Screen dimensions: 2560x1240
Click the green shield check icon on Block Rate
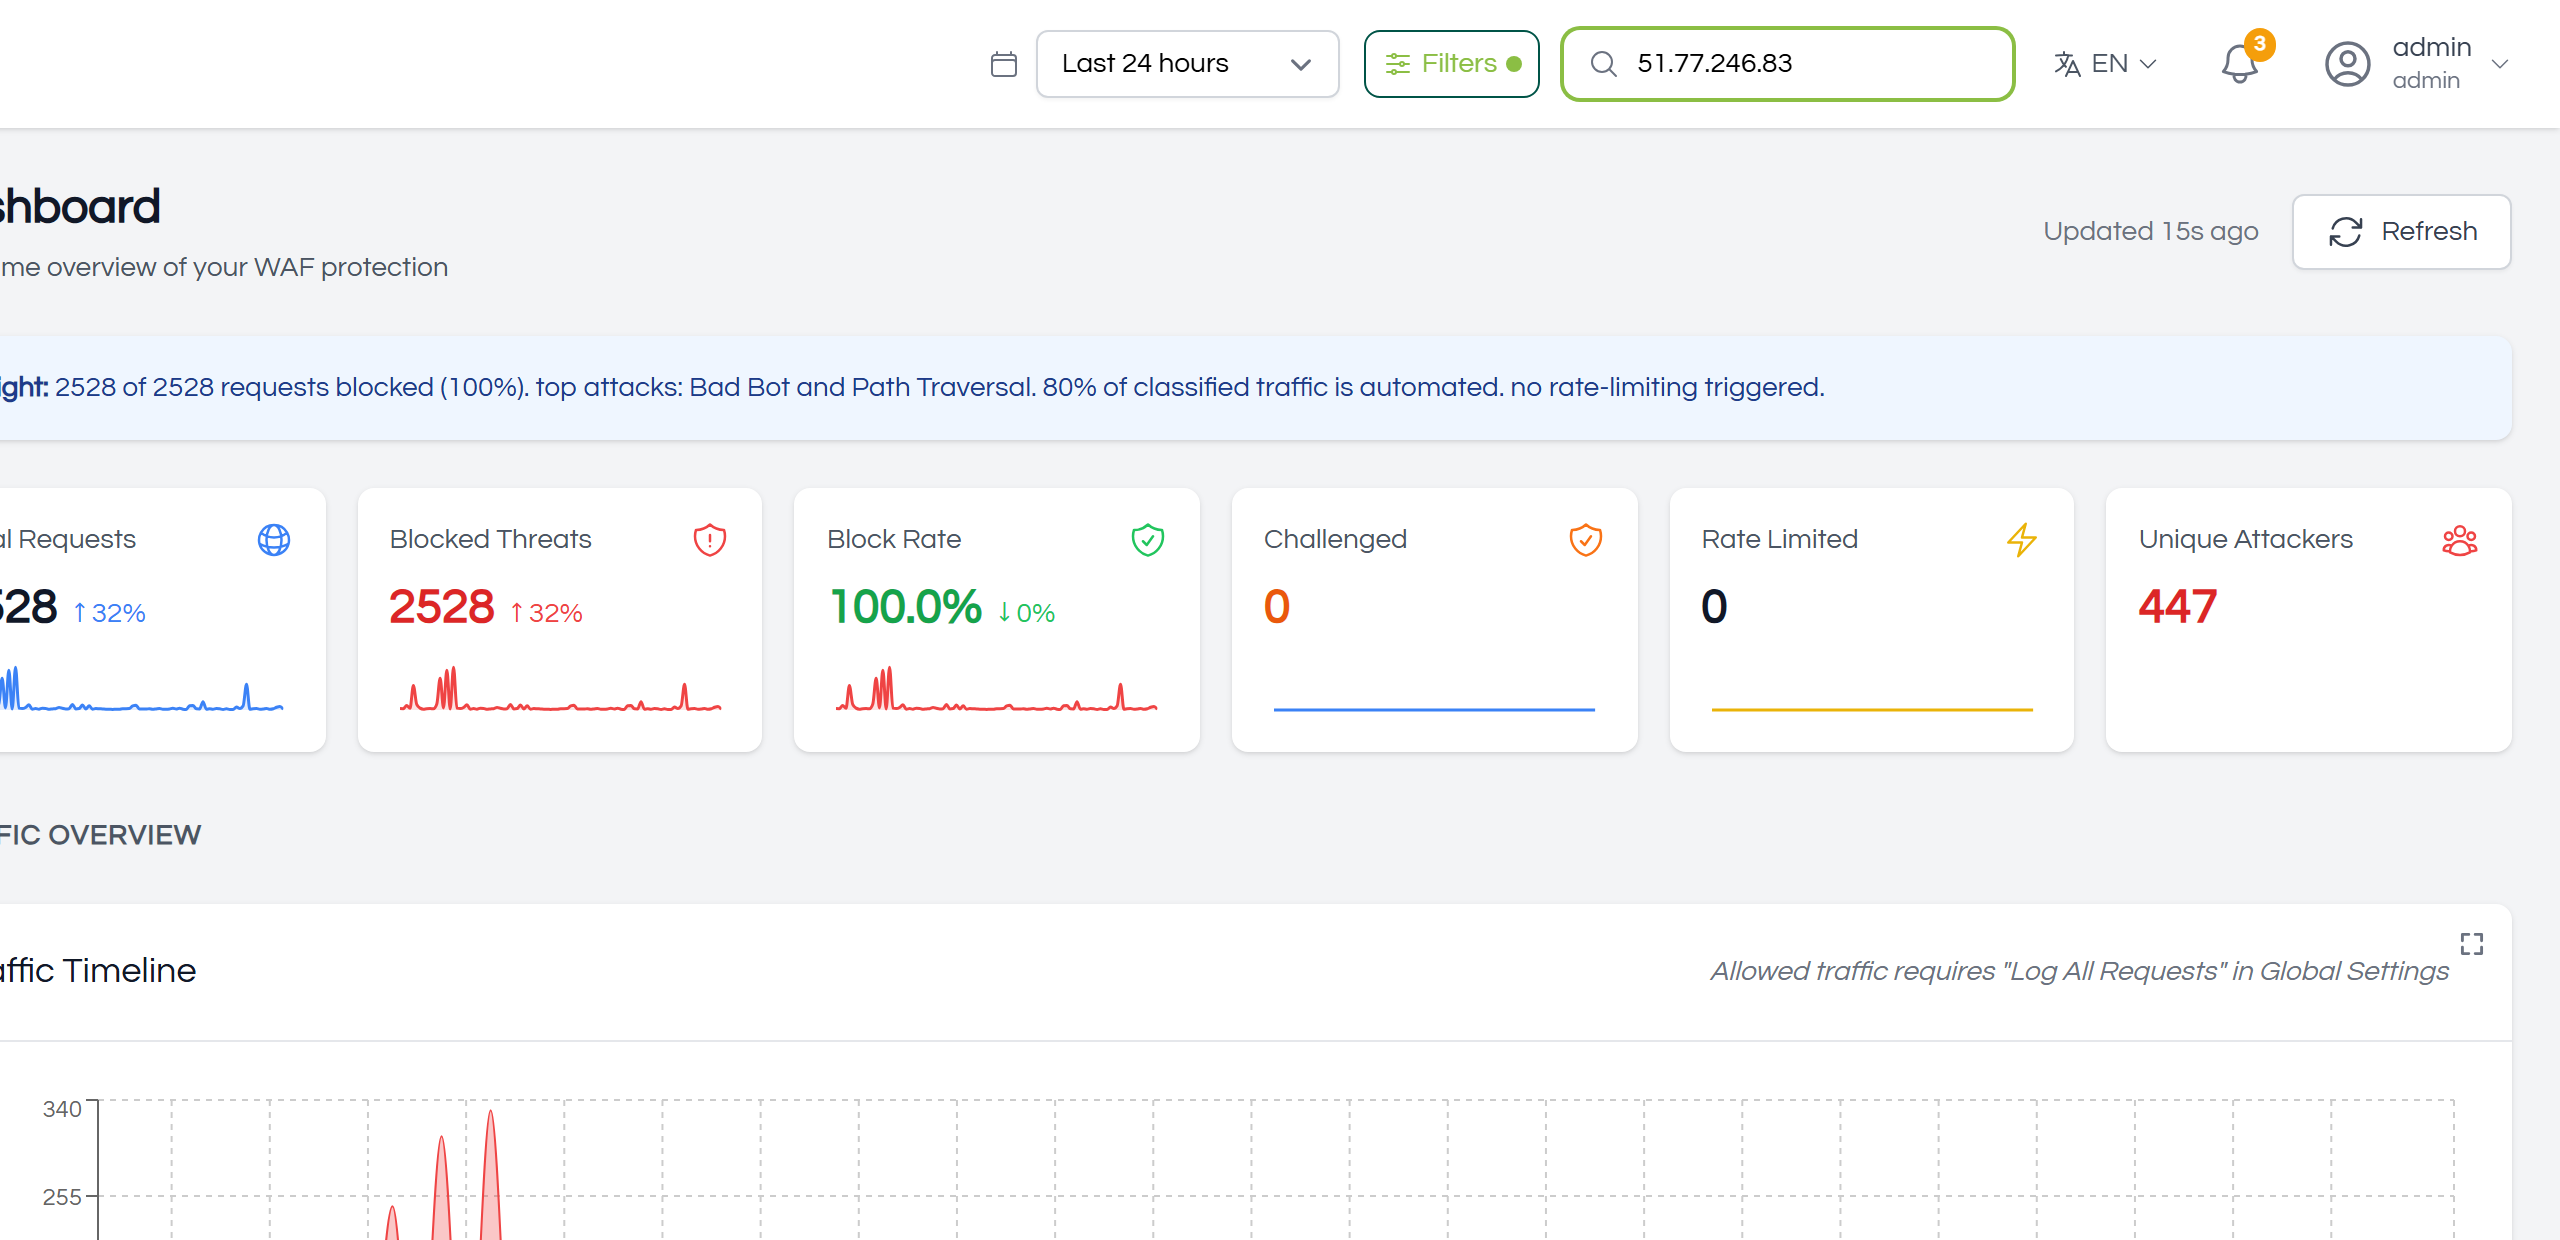click(x=1147, y=540)
